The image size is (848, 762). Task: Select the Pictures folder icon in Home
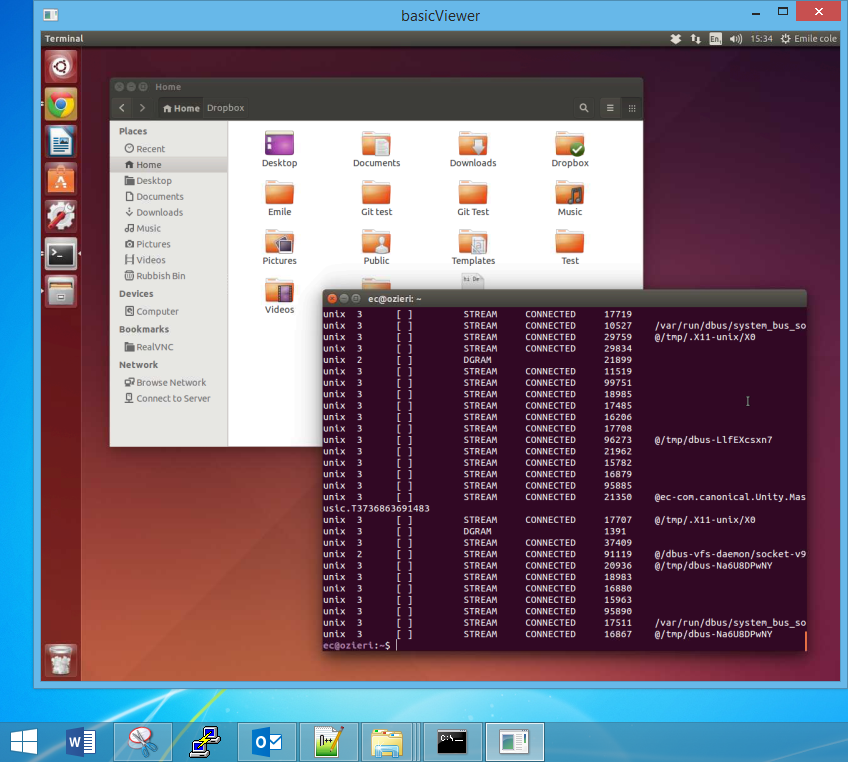pos(279,247)
